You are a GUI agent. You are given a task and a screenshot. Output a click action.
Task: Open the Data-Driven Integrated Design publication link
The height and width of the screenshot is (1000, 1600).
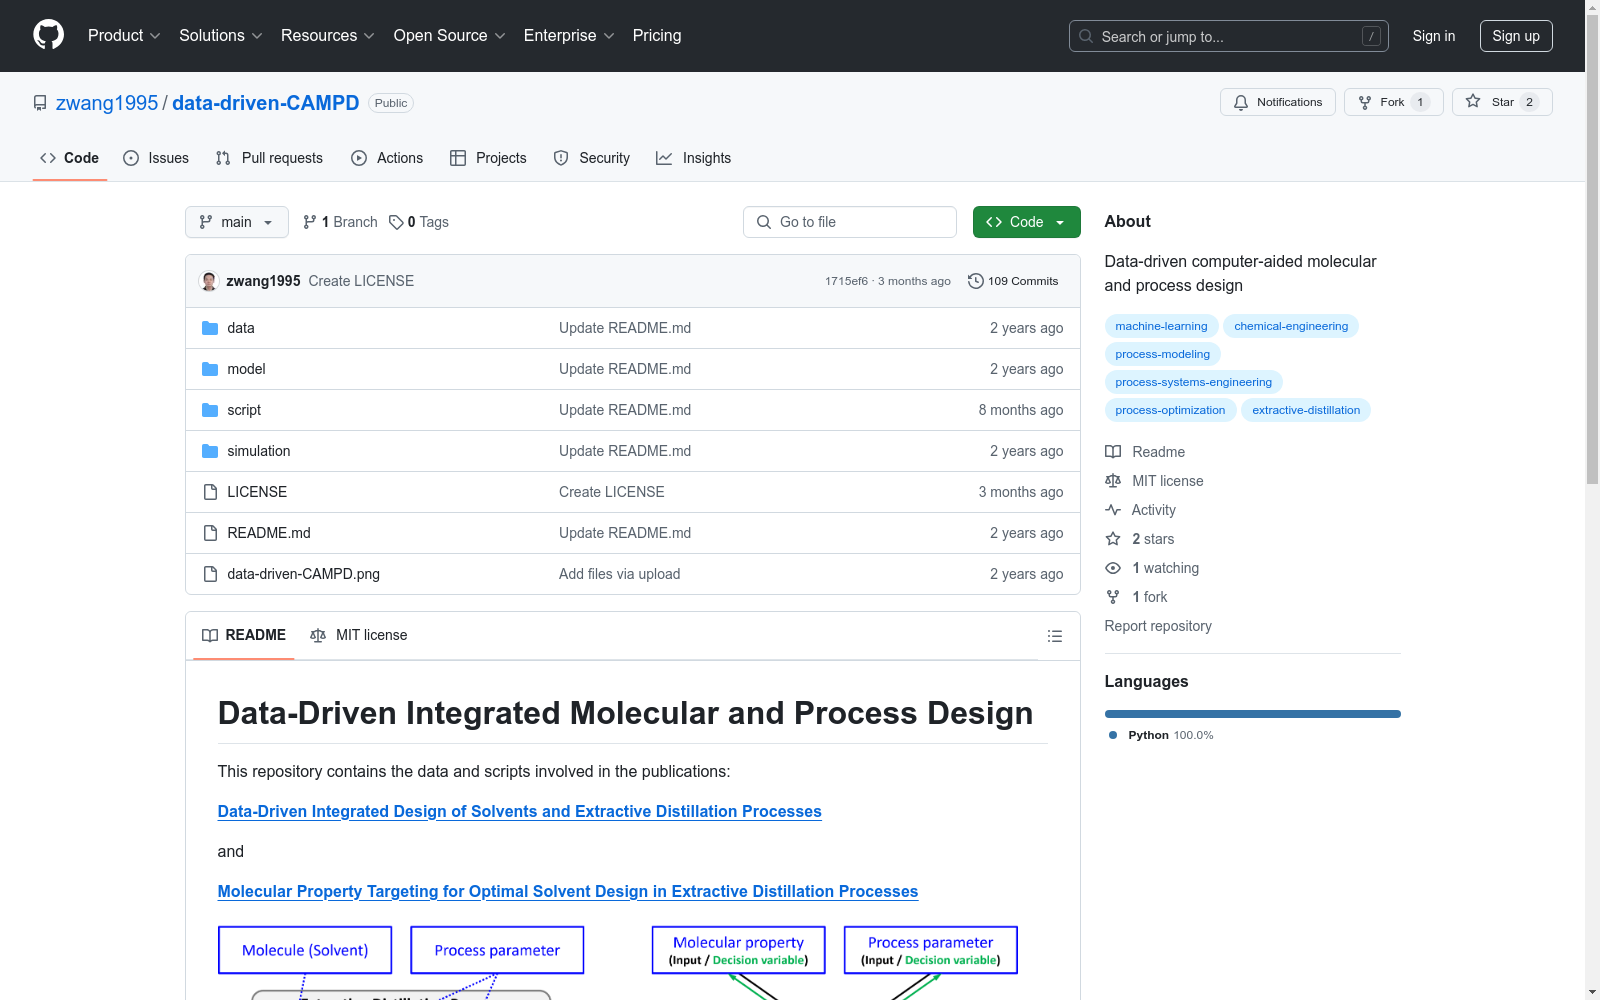pos(520,811)
